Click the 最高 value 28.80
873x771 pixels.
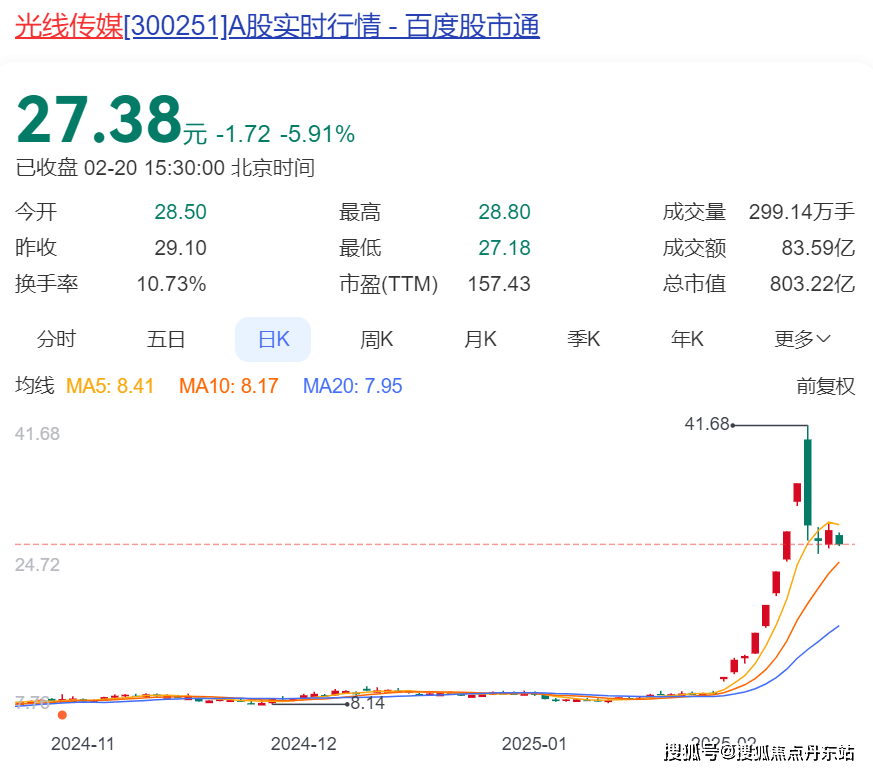click(x=504, y=212)
